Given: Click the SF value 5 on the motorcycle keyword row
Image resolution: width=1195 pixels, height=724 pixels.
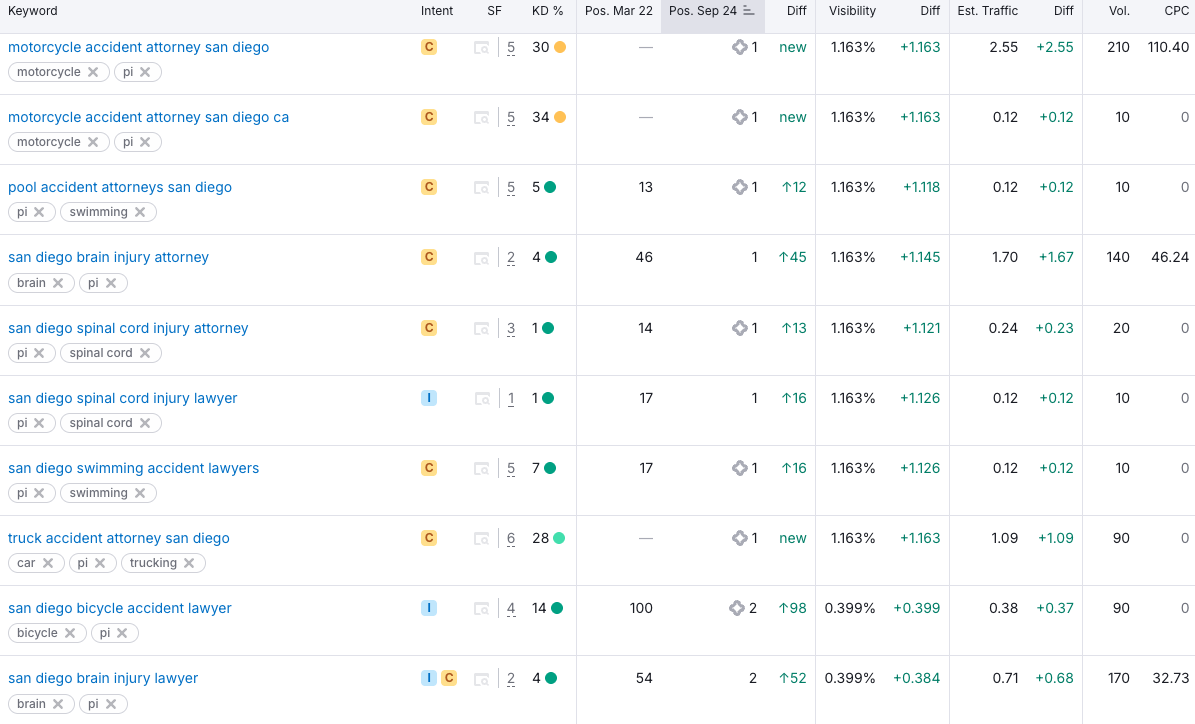Looking at the screenshot, I should (510, 47).
